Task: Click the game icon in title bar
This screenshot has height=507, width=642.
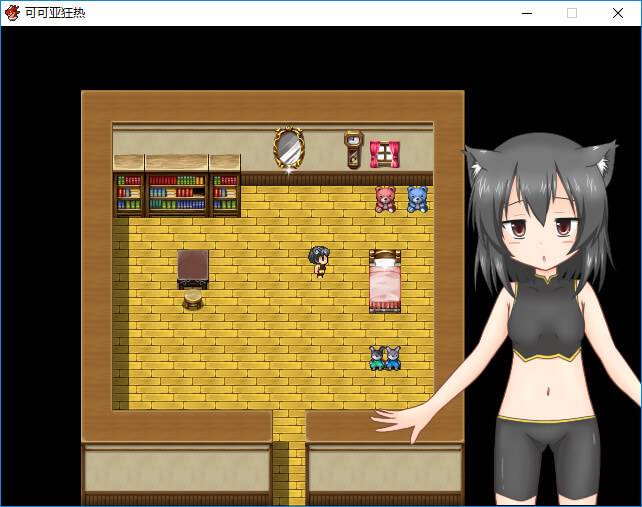Action: (x=12, y=12)
